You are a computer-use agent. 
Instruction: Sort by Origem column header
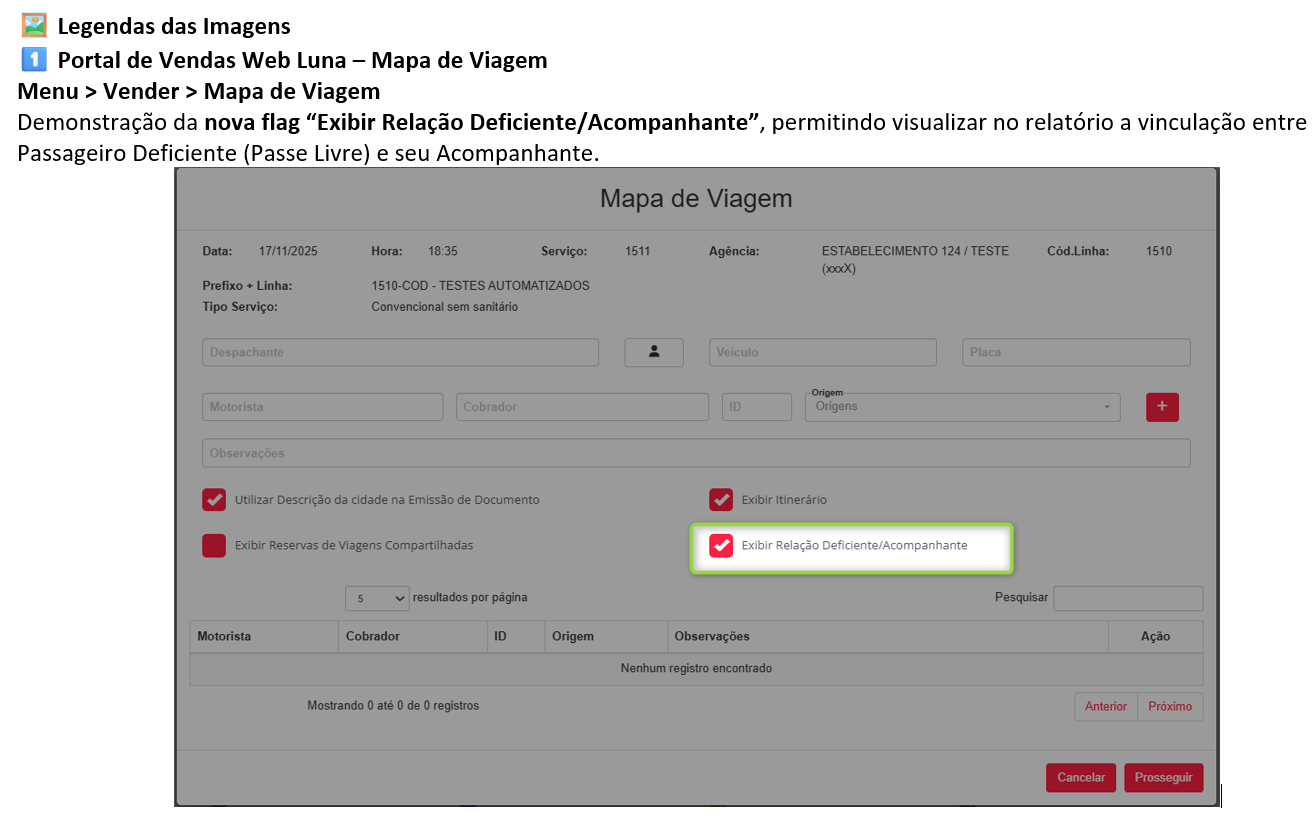pos(605,637)
